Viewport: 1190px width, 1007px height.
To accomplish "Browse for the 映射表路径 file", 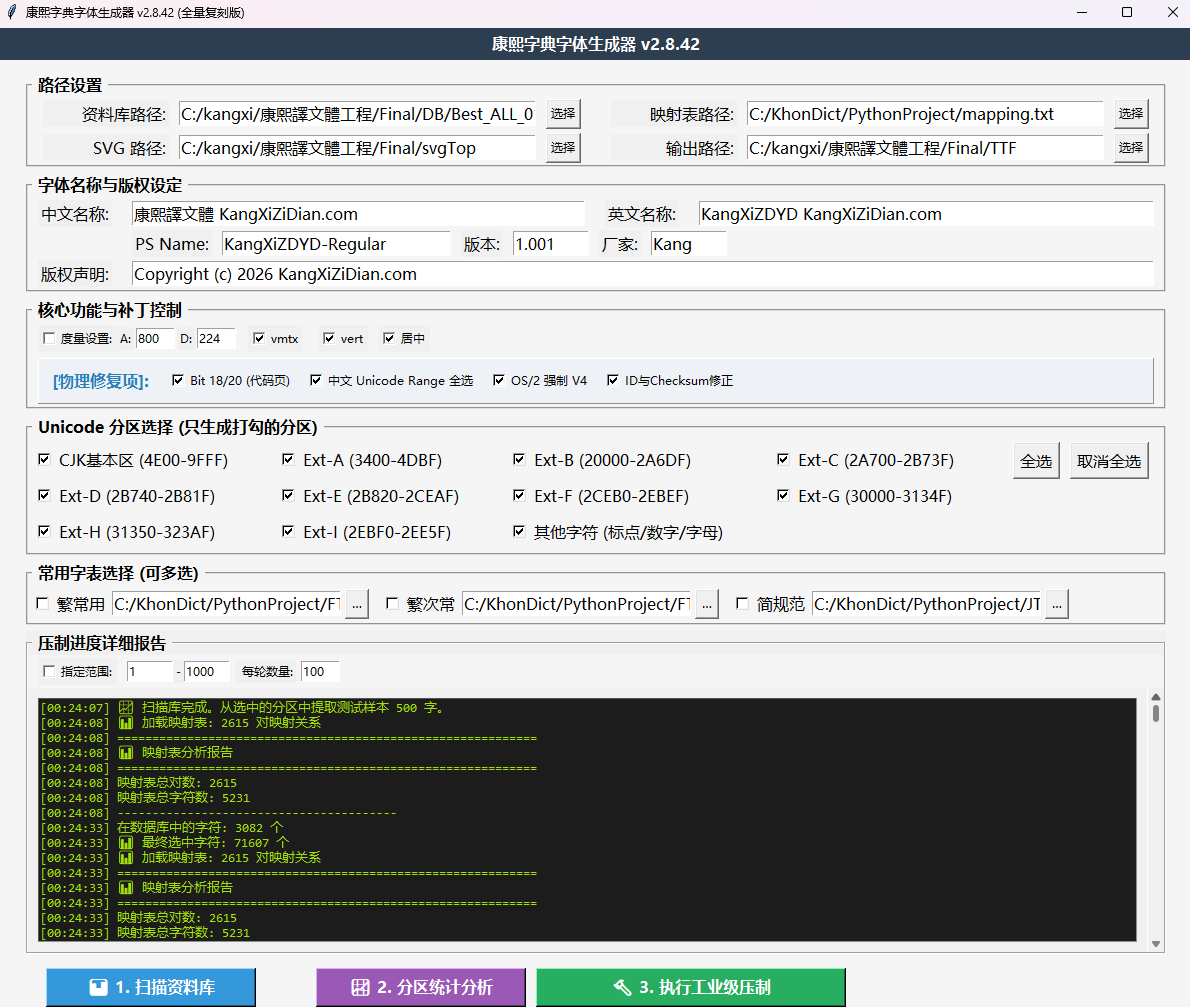I will tap(1131, 114).
